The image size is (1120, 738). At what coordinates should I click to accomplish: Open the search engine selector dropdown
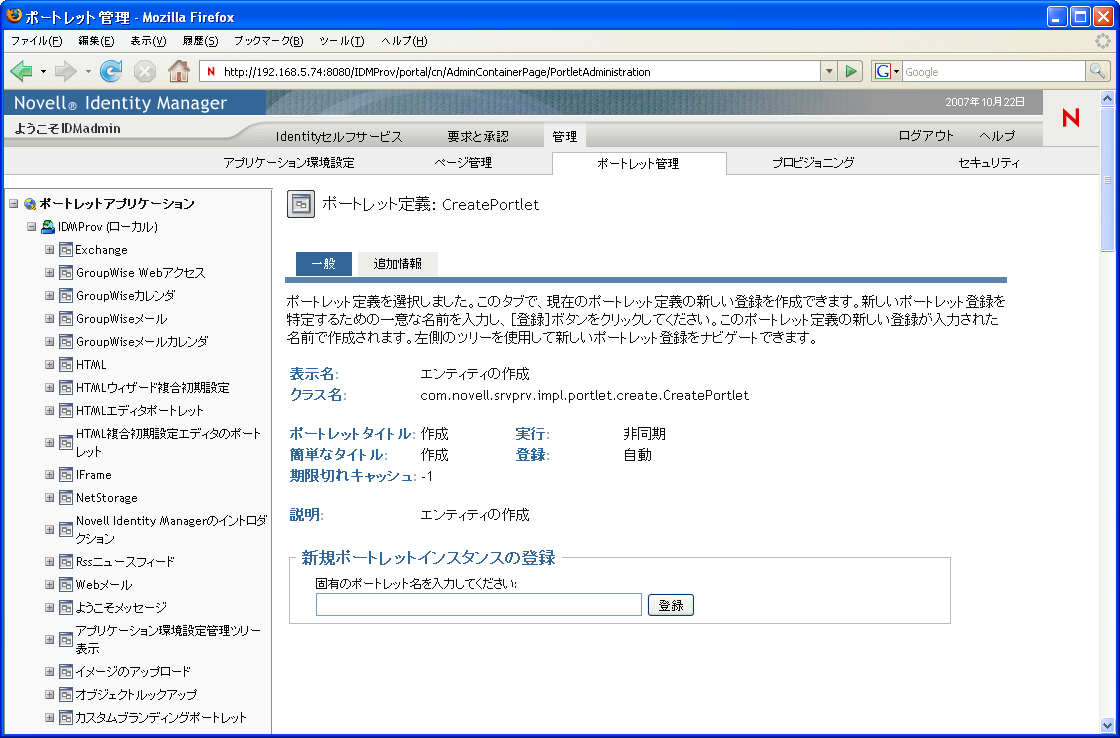(x=896, y=71)
